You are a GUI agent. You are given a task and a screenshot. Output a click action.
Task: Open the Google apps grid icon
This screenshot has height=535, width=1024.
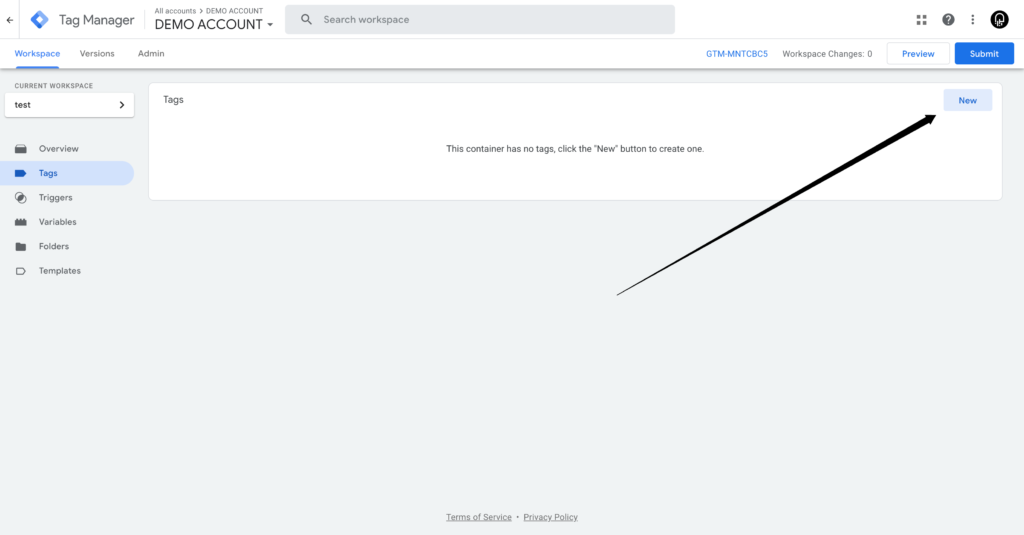coord(921,20)
